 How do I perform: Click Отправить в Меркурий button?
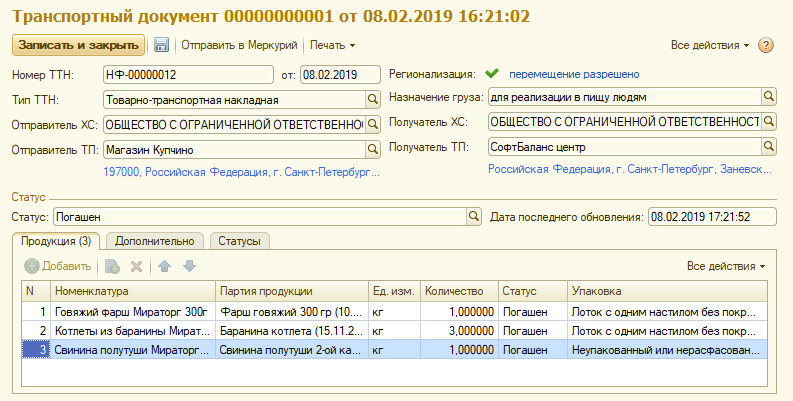pyautogui.click(x=239, y=46)
